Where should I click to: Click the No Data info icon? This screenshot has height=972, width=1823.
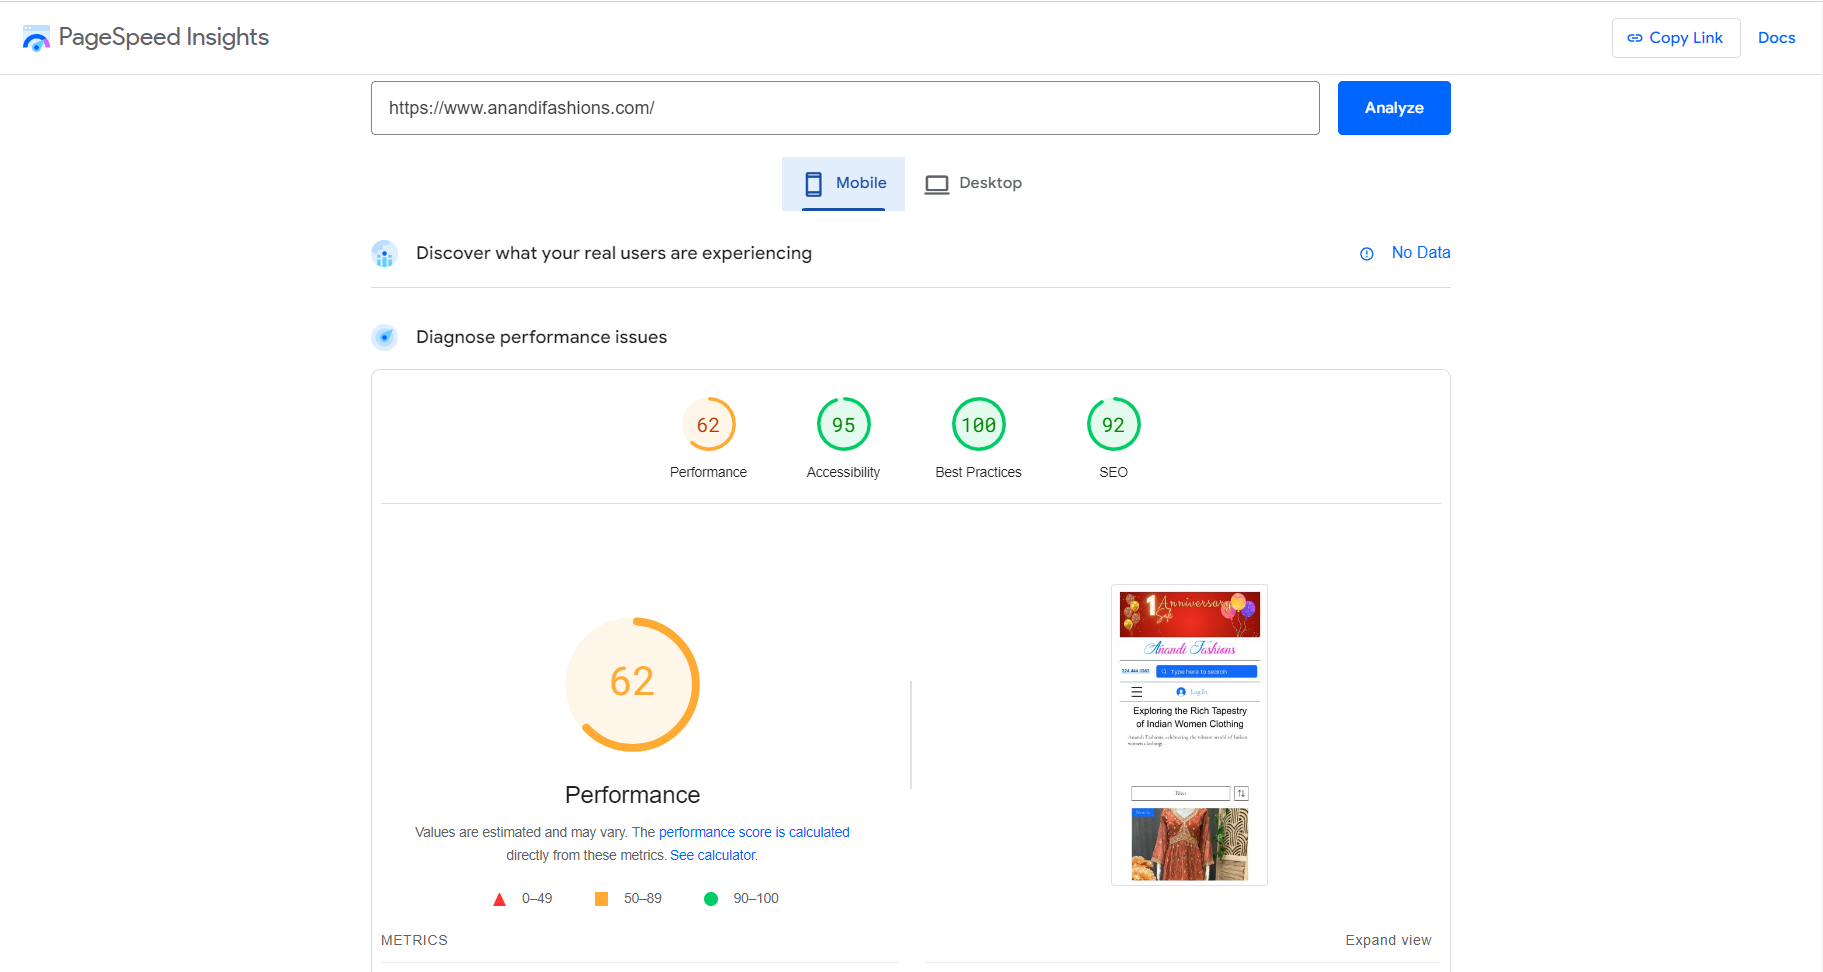pyautogui.click(x=1367, y=254)
